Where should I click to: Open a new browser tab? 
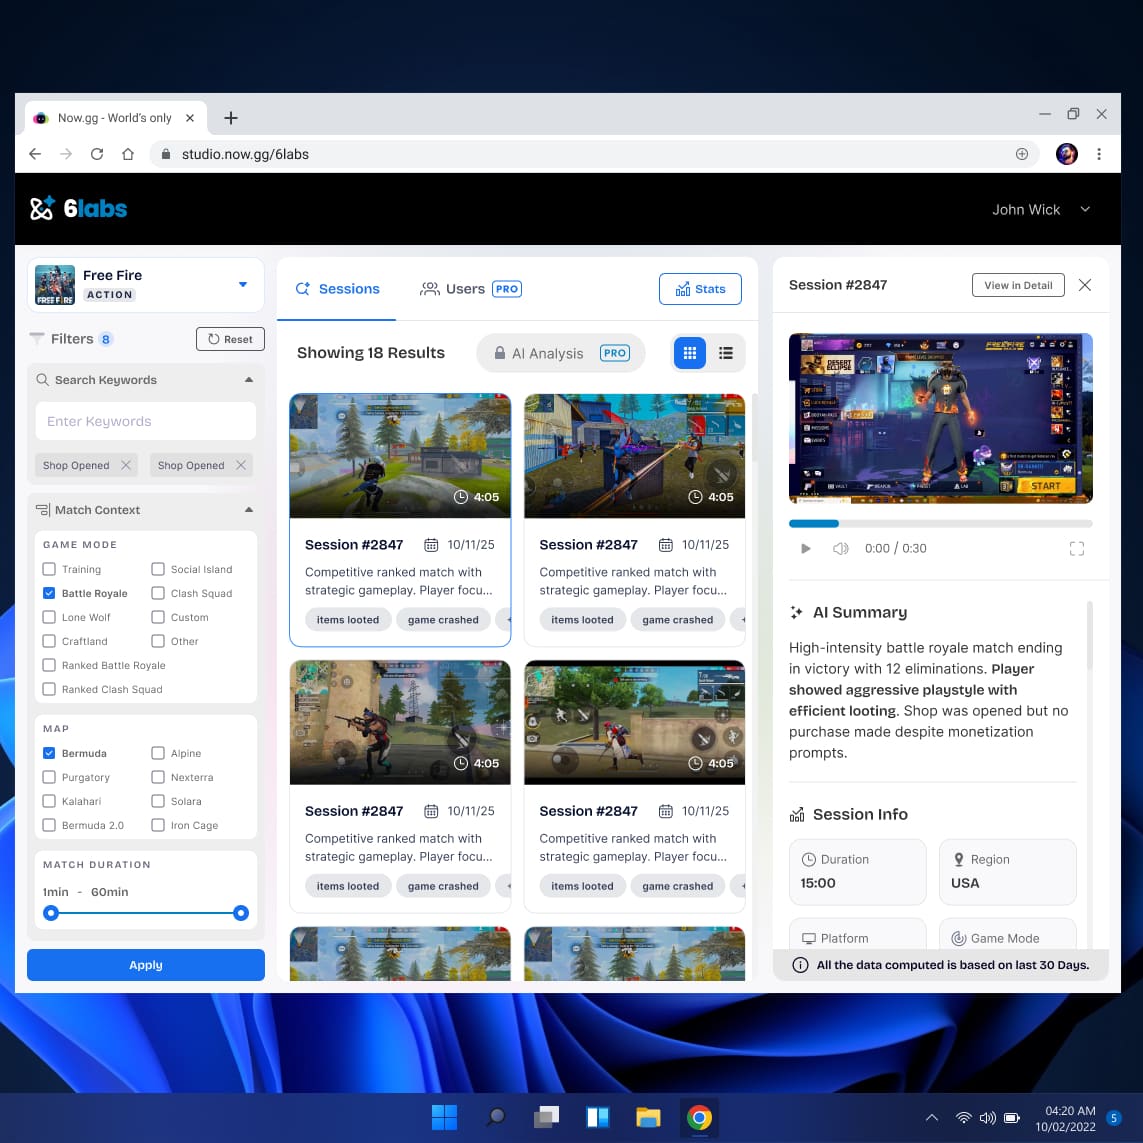point(231,118)
